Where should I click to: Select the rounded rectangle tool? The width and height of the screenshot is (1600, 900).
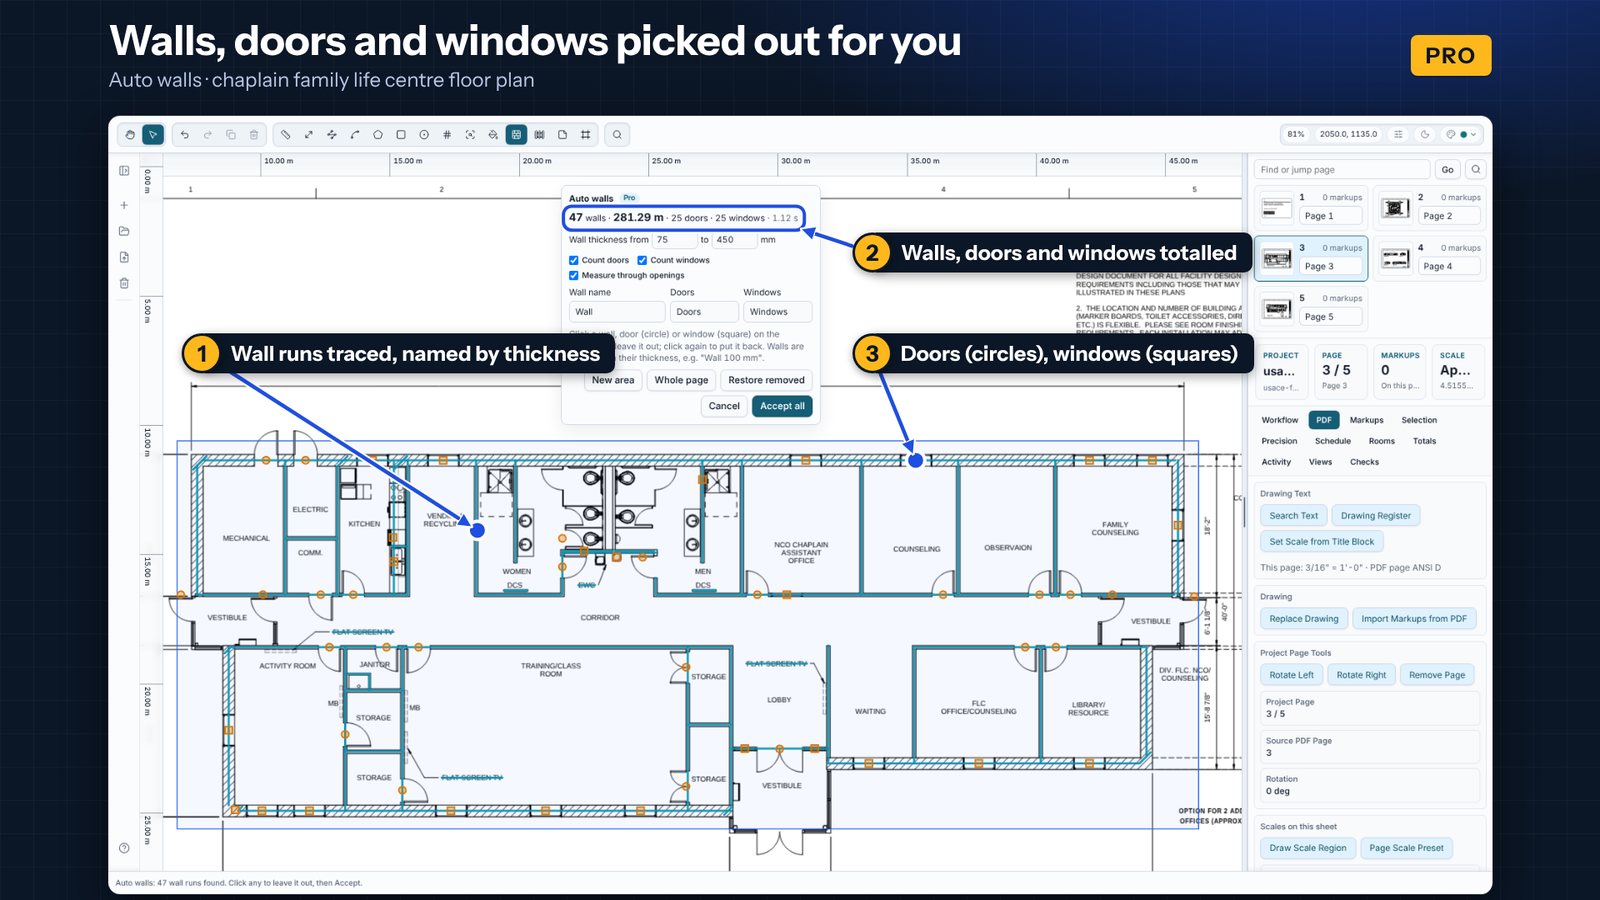(x=401, y=134)
